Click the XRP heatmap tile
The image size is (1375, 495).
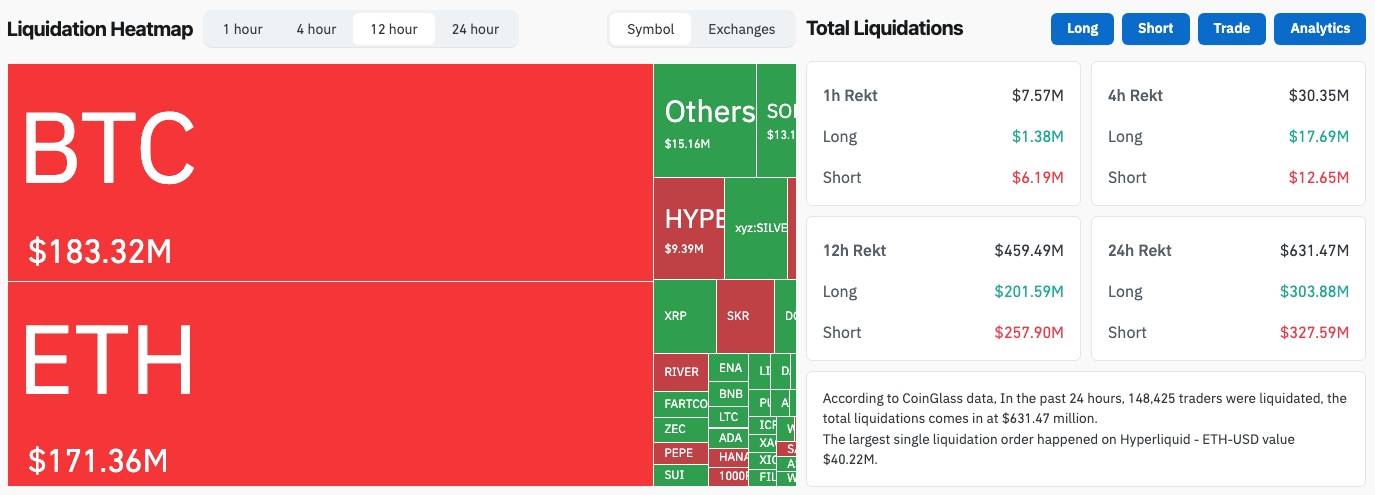pos(684,316)
